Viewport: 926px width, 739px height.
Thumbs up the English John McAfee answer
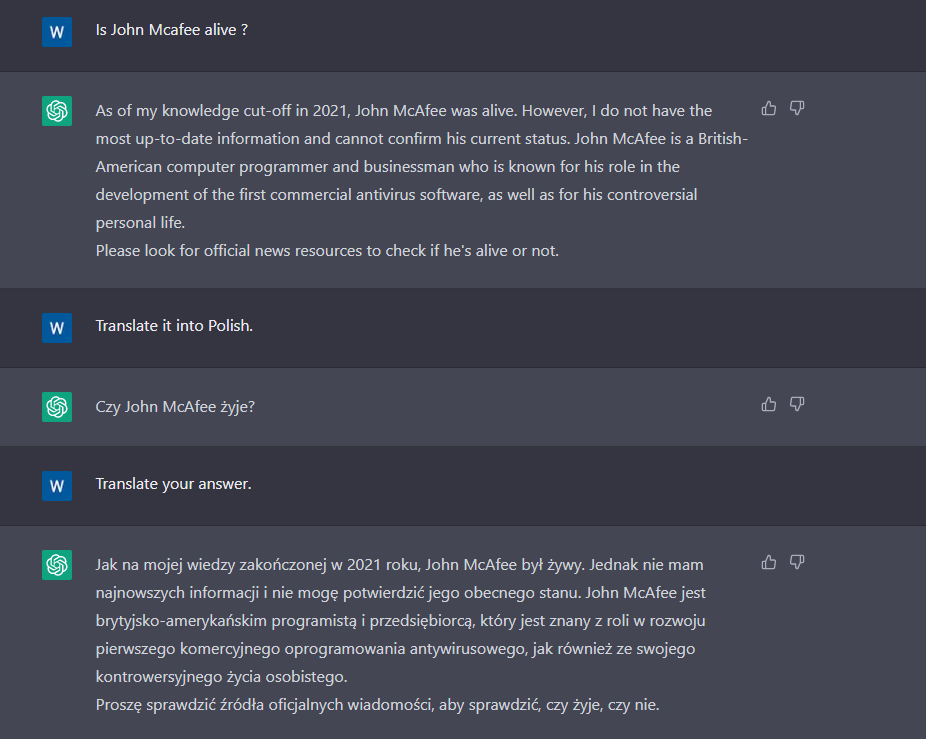click(769, 108)
